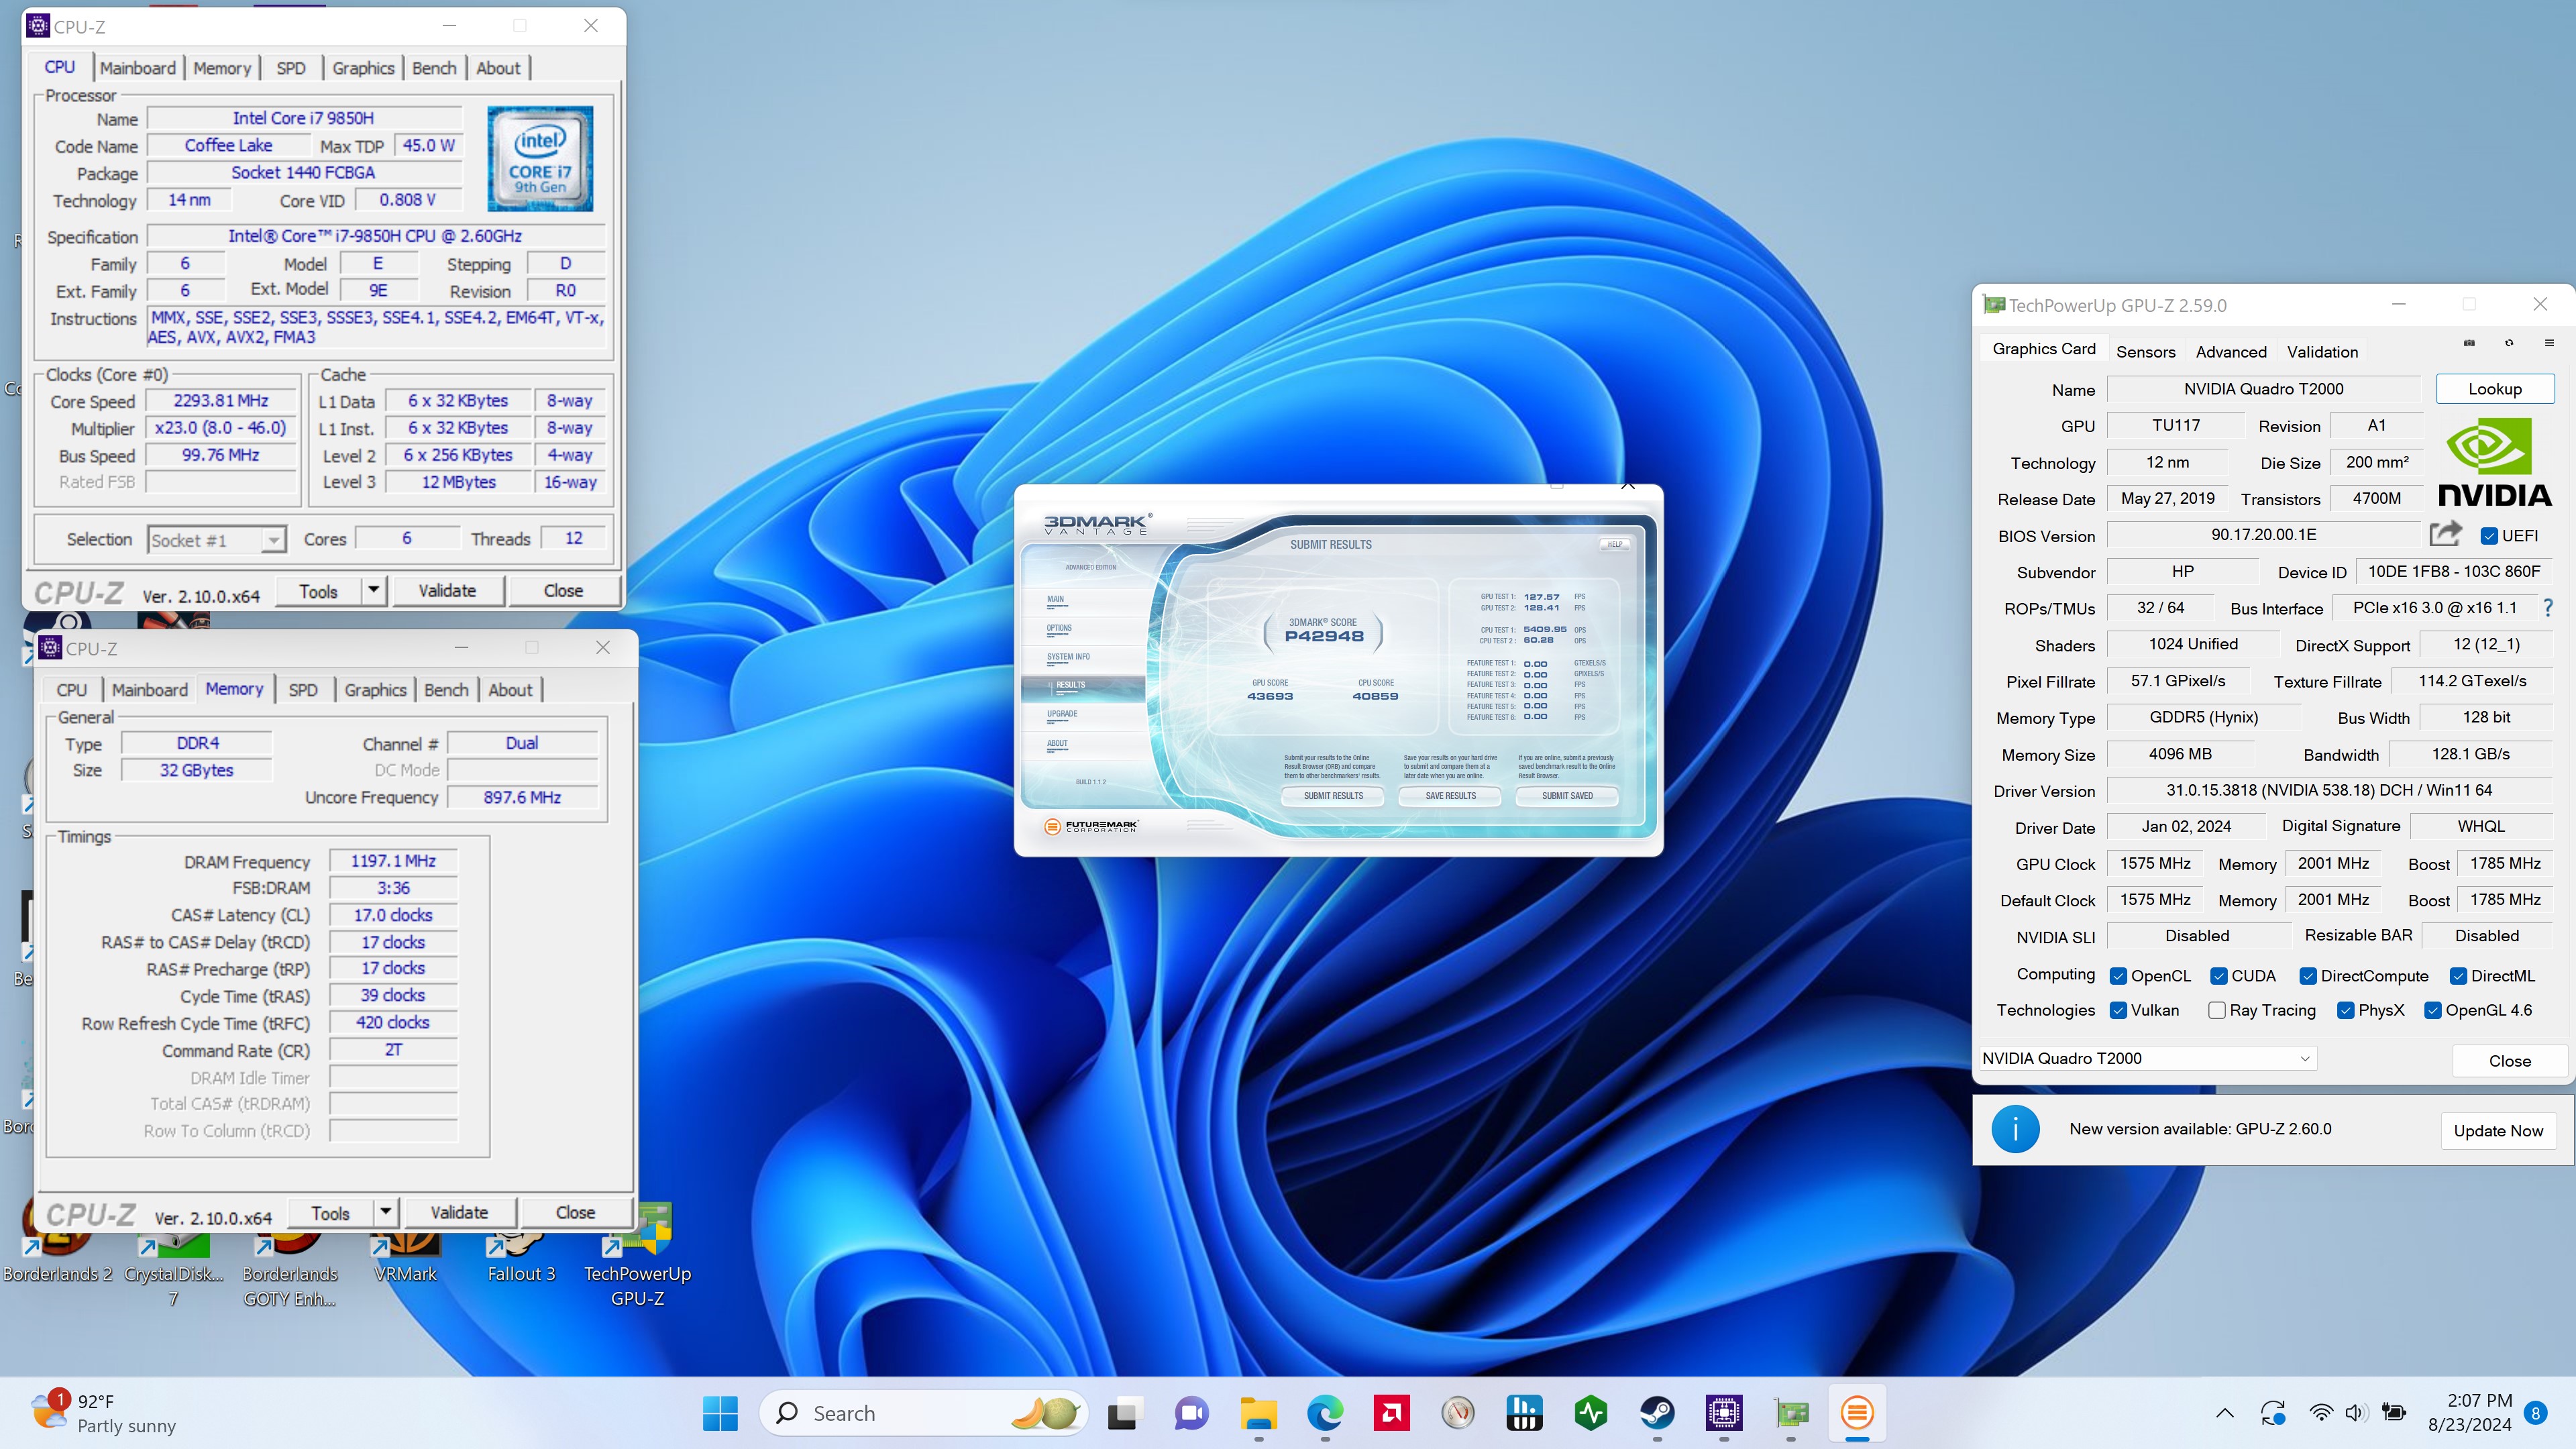Click SUBMIT RESULTS in 3DMark Vantage
Image resolution: width=2576 pixels, height=1449 pixels.
1333,796
